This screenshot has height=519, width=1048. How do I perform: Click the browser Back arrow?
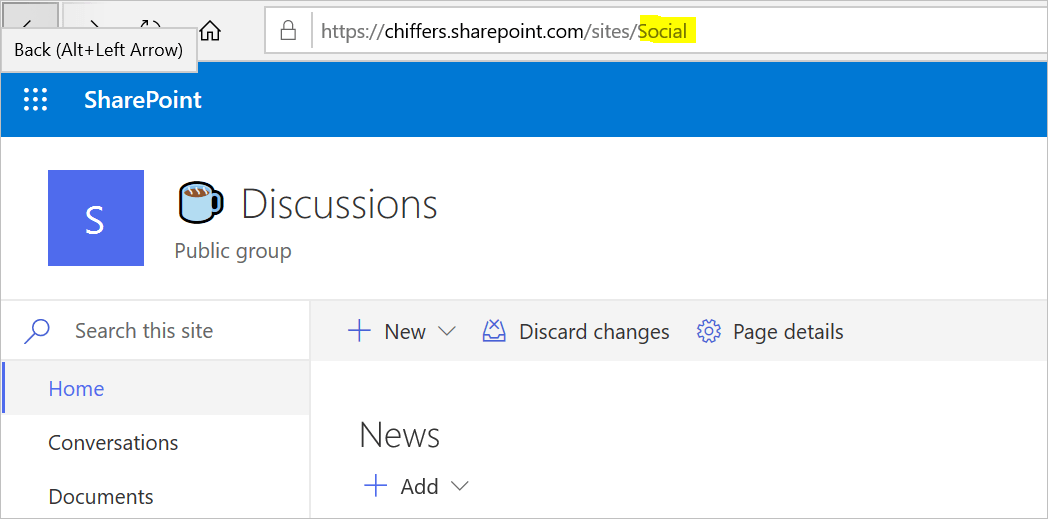pos(29,24)
